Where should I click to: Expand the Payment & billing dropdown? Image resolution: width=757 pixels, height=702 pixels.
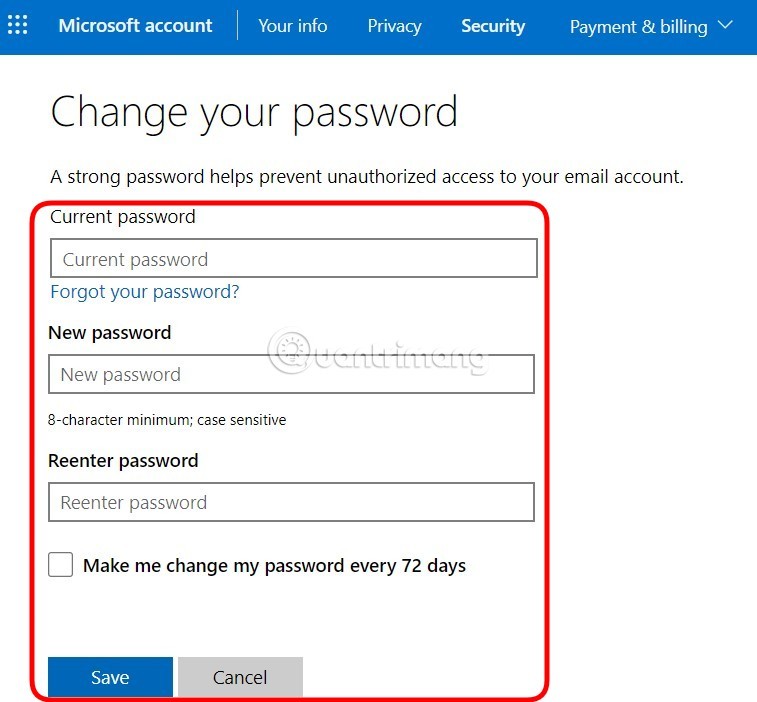click(651, 27)
